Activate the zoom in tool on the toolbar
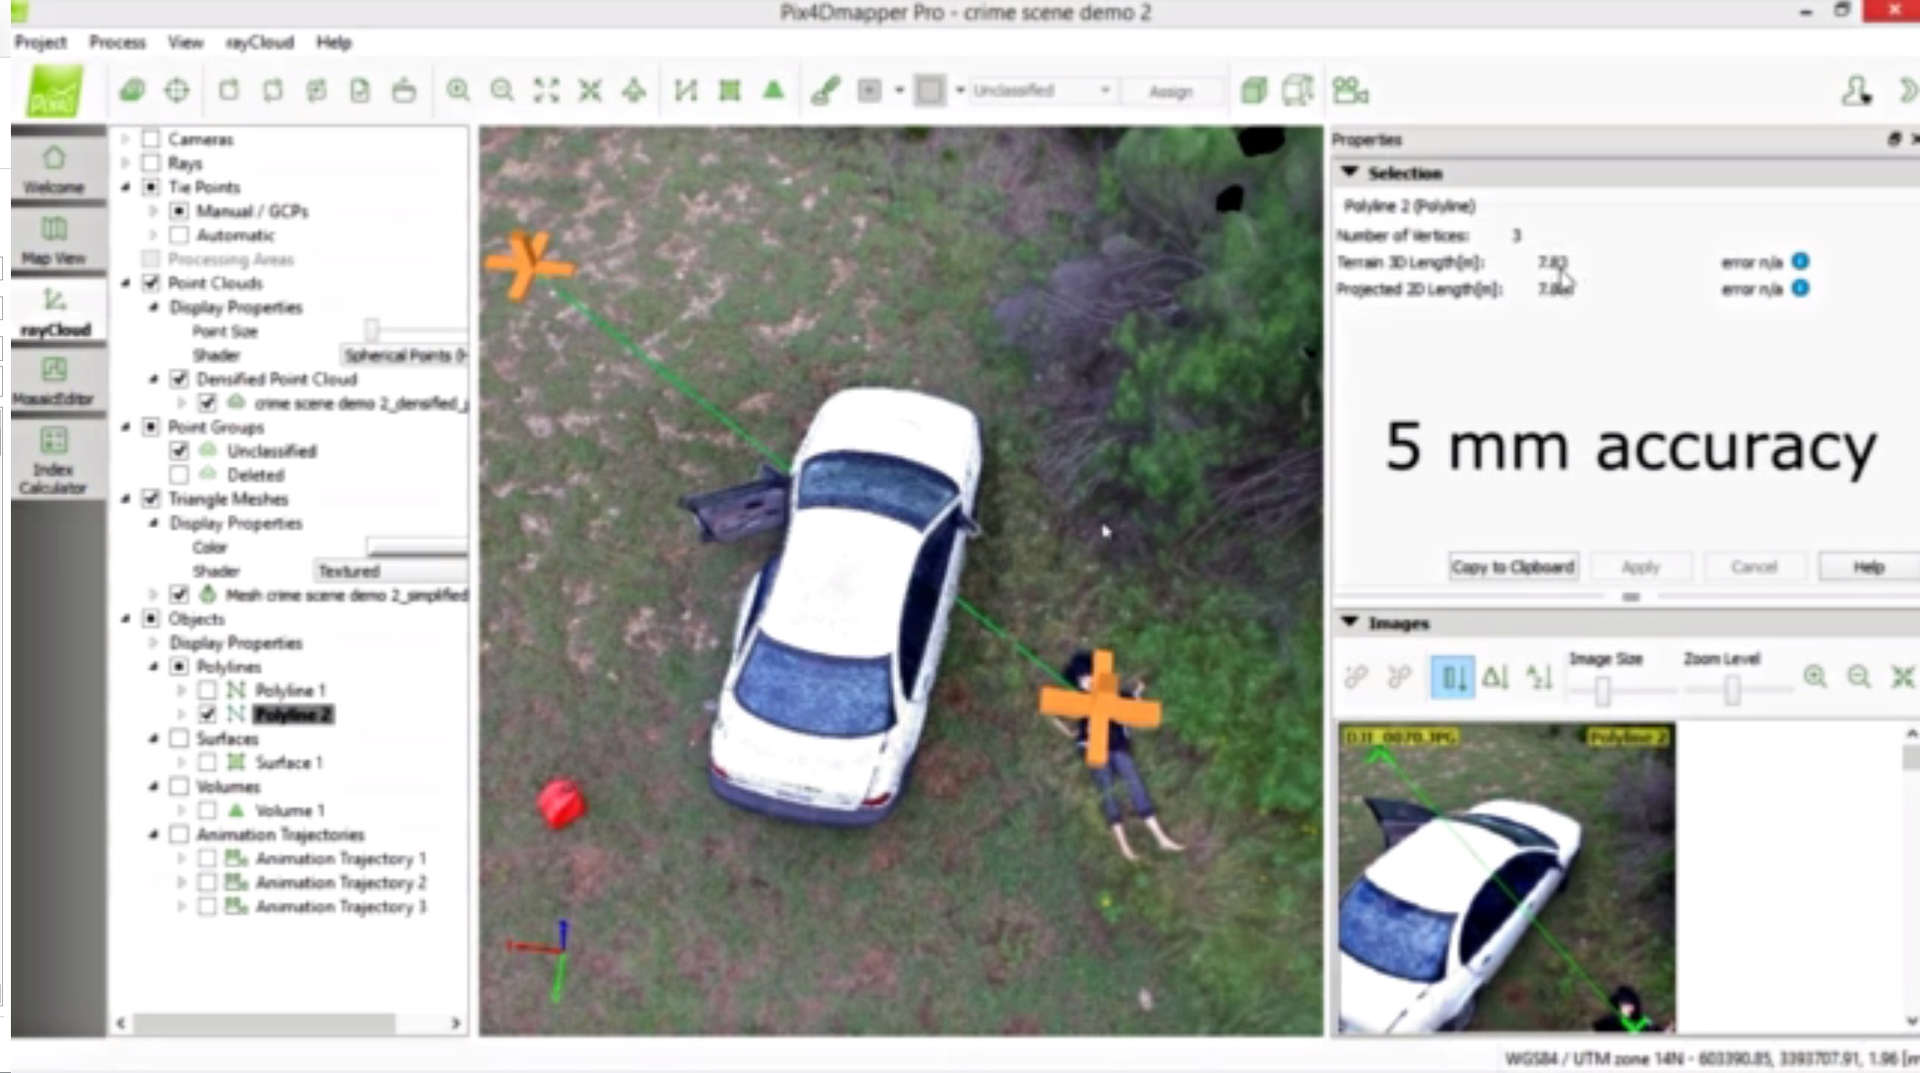The image size is (1920, 1073). coord(458,90)
